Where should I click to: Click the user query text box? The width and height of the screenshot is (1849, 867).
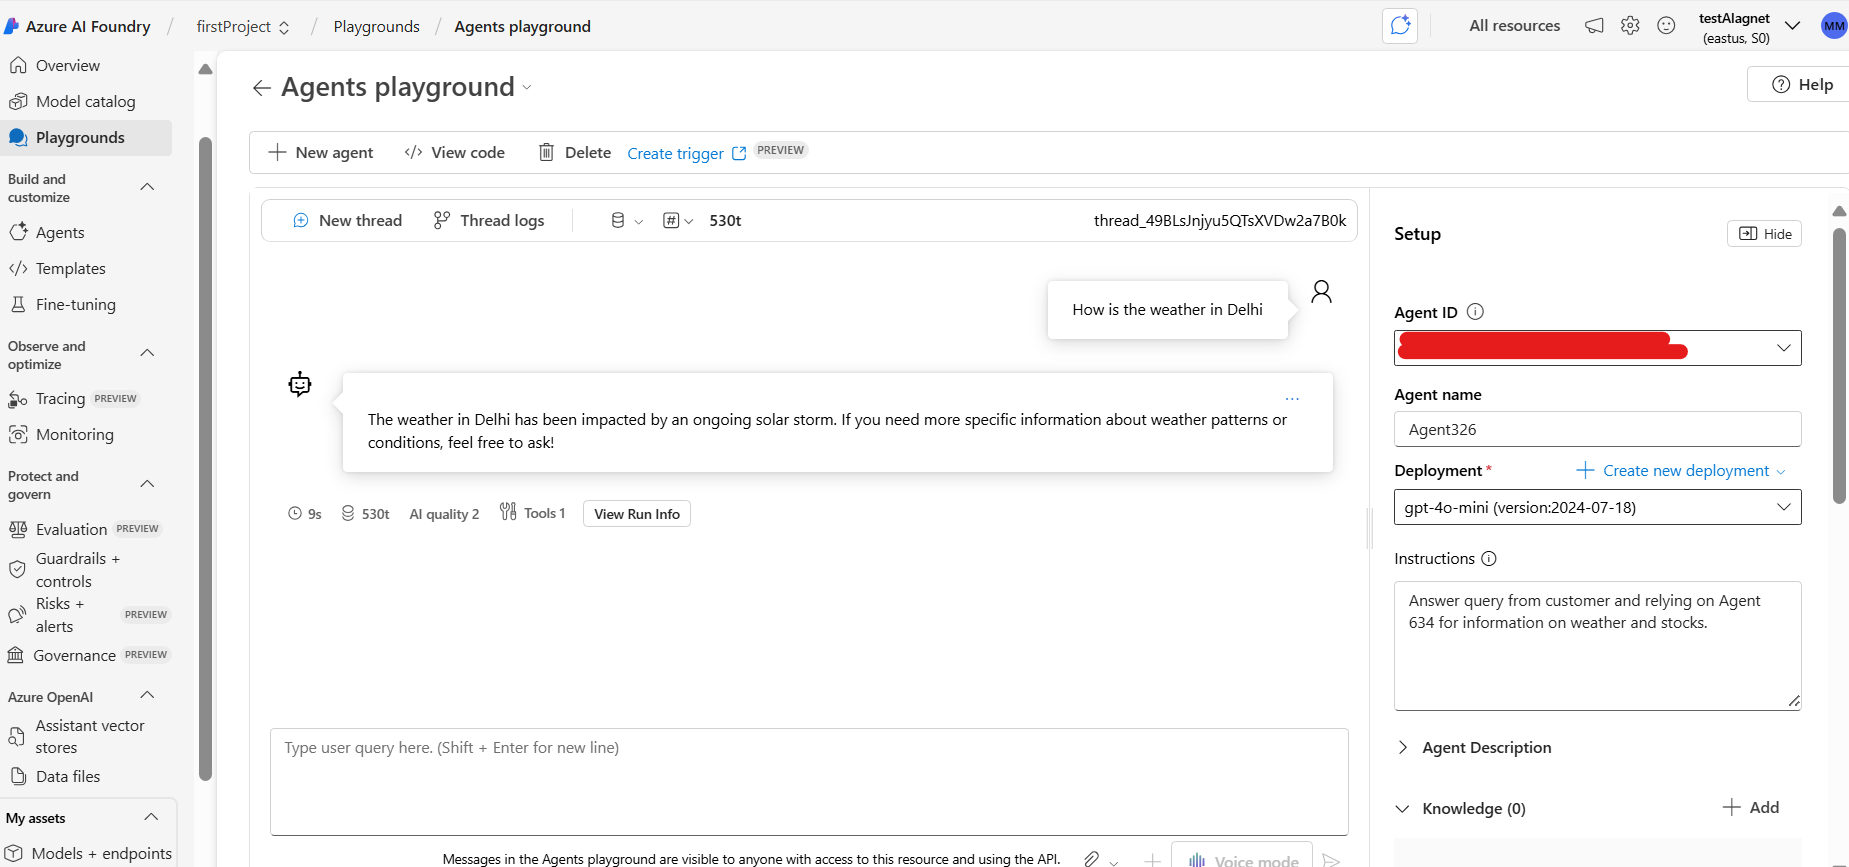coord(809,782)
